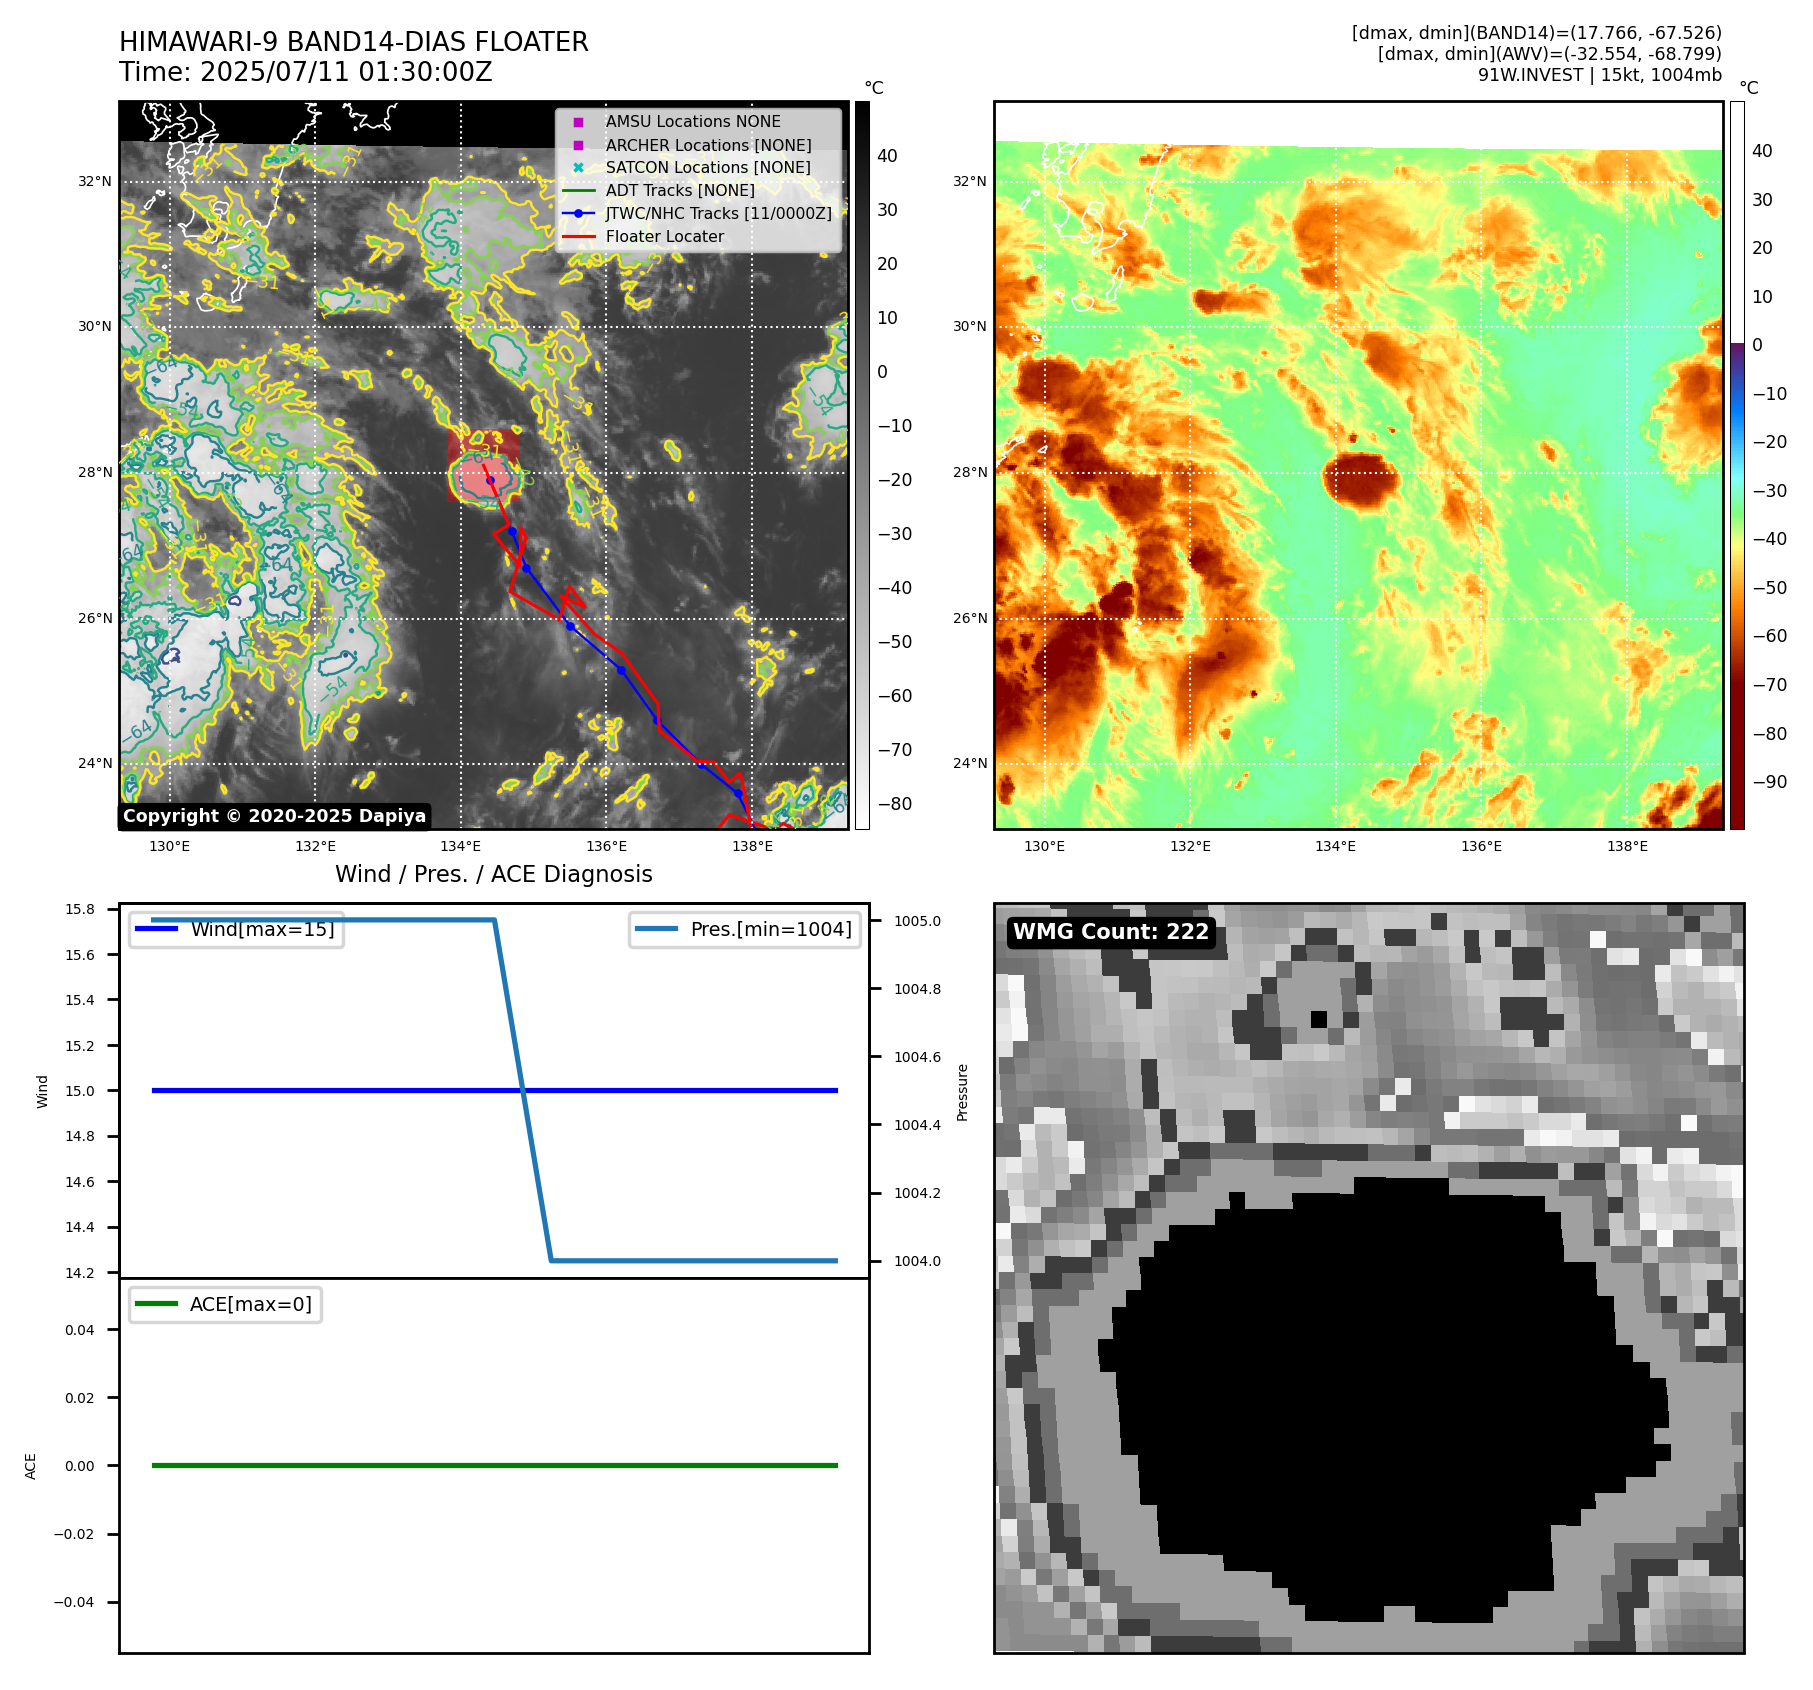Click the WMG Count: 222 label
Viewport: 1813px width, 1690px height.
coord(1111,932)
